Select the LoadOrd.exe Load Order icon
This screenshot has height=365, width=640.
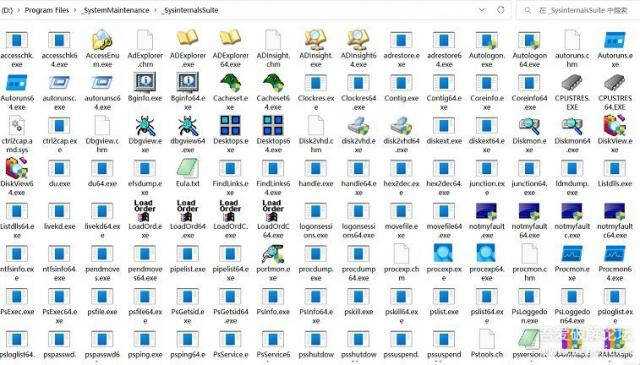tap(145, 210)
